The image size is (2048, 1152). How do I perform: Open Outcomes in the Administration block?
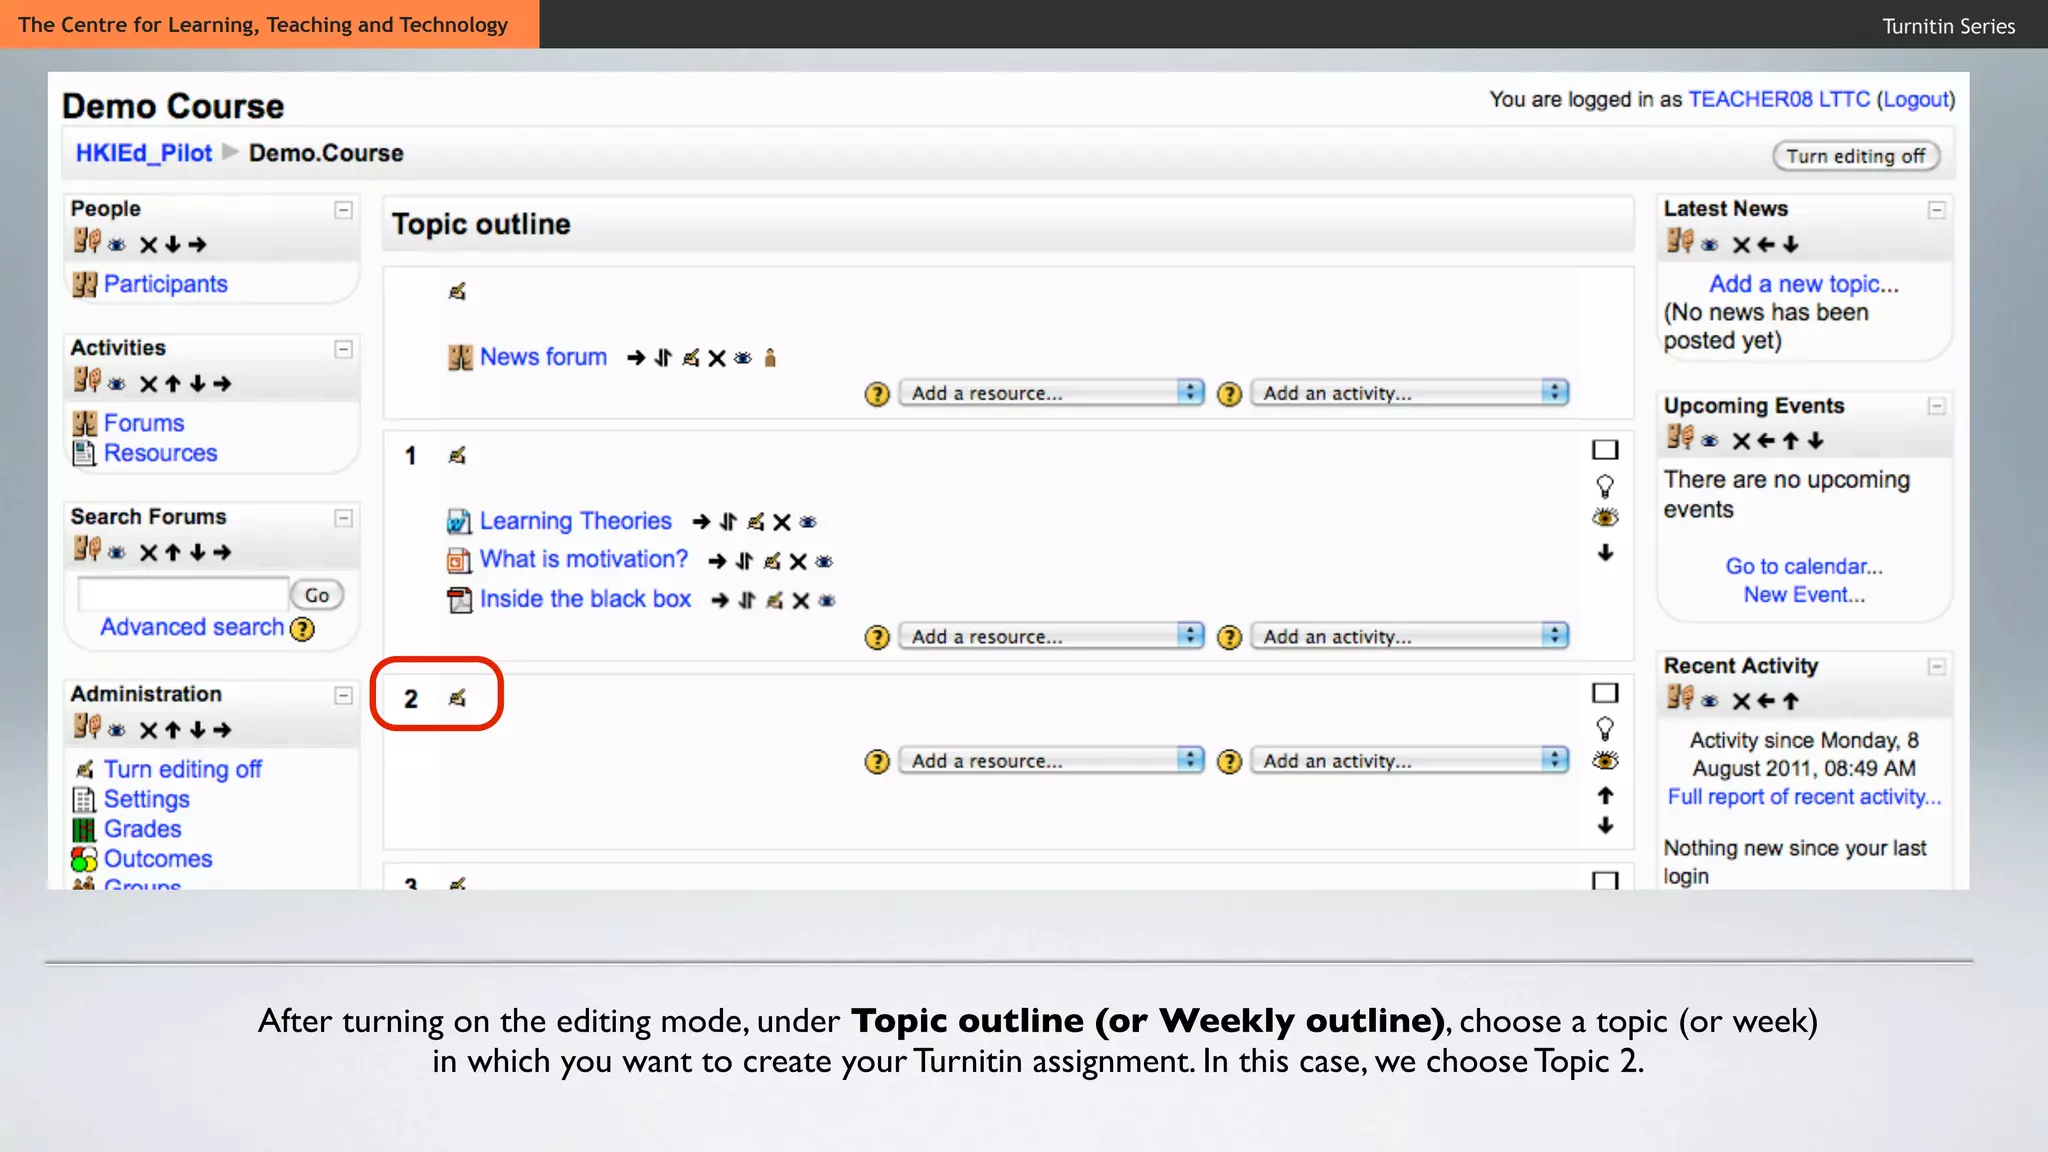(x=158, y=859)
